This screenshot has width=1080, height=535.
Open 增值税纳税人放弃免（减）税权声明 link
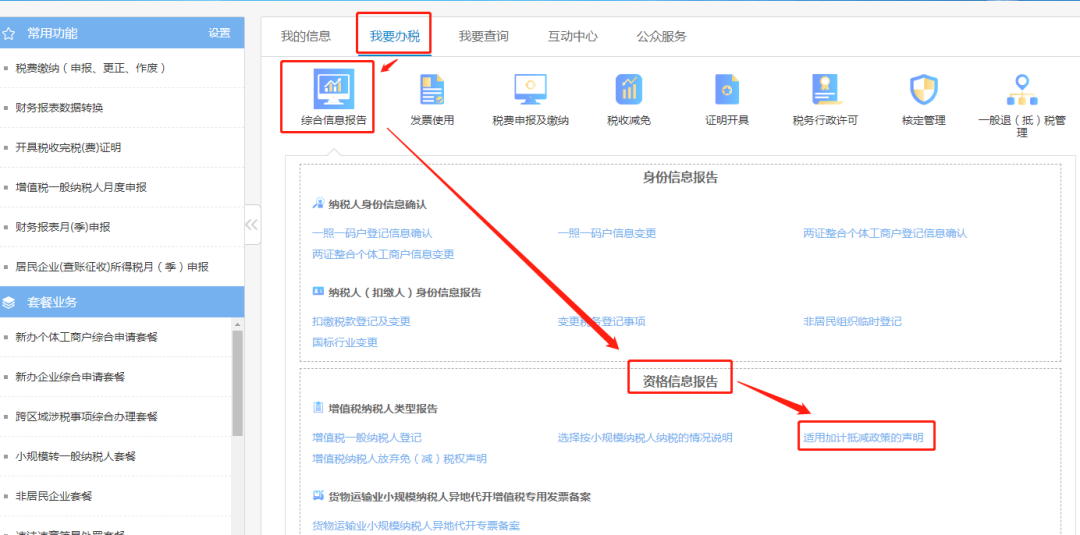click(399, 459)
